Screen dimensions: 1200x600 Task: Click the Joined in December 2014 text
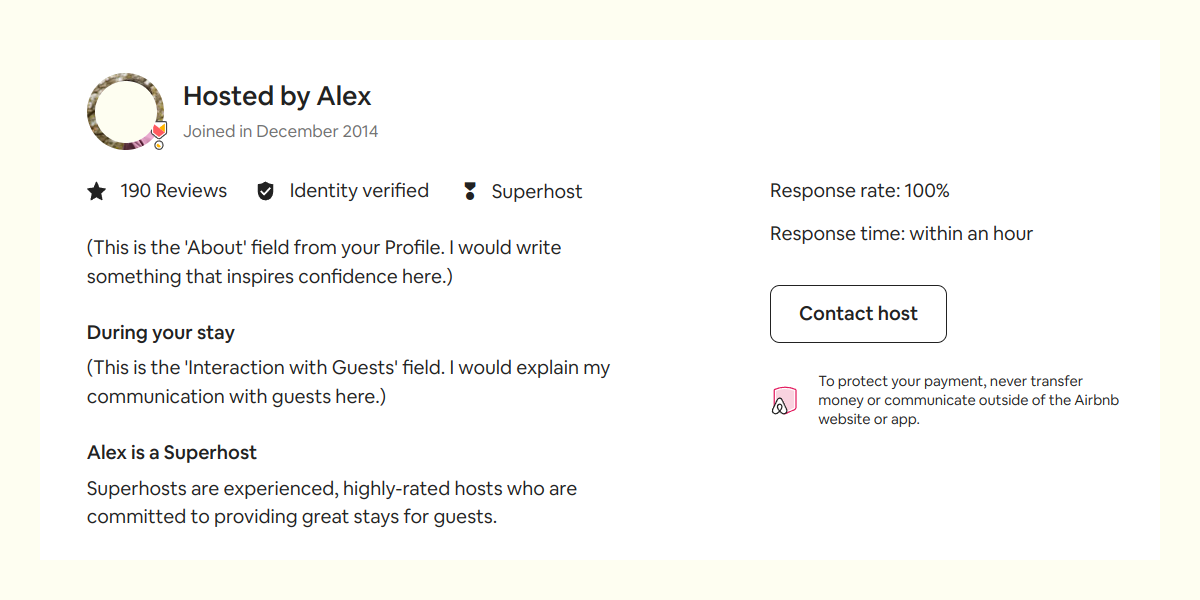(281, 131)
